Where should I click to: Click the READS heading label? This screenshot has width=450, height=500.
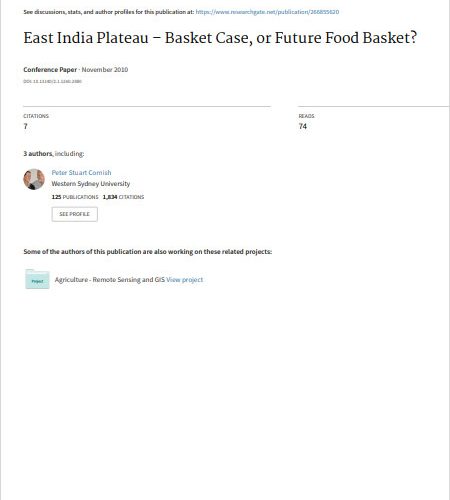click(x=306, y=116)
